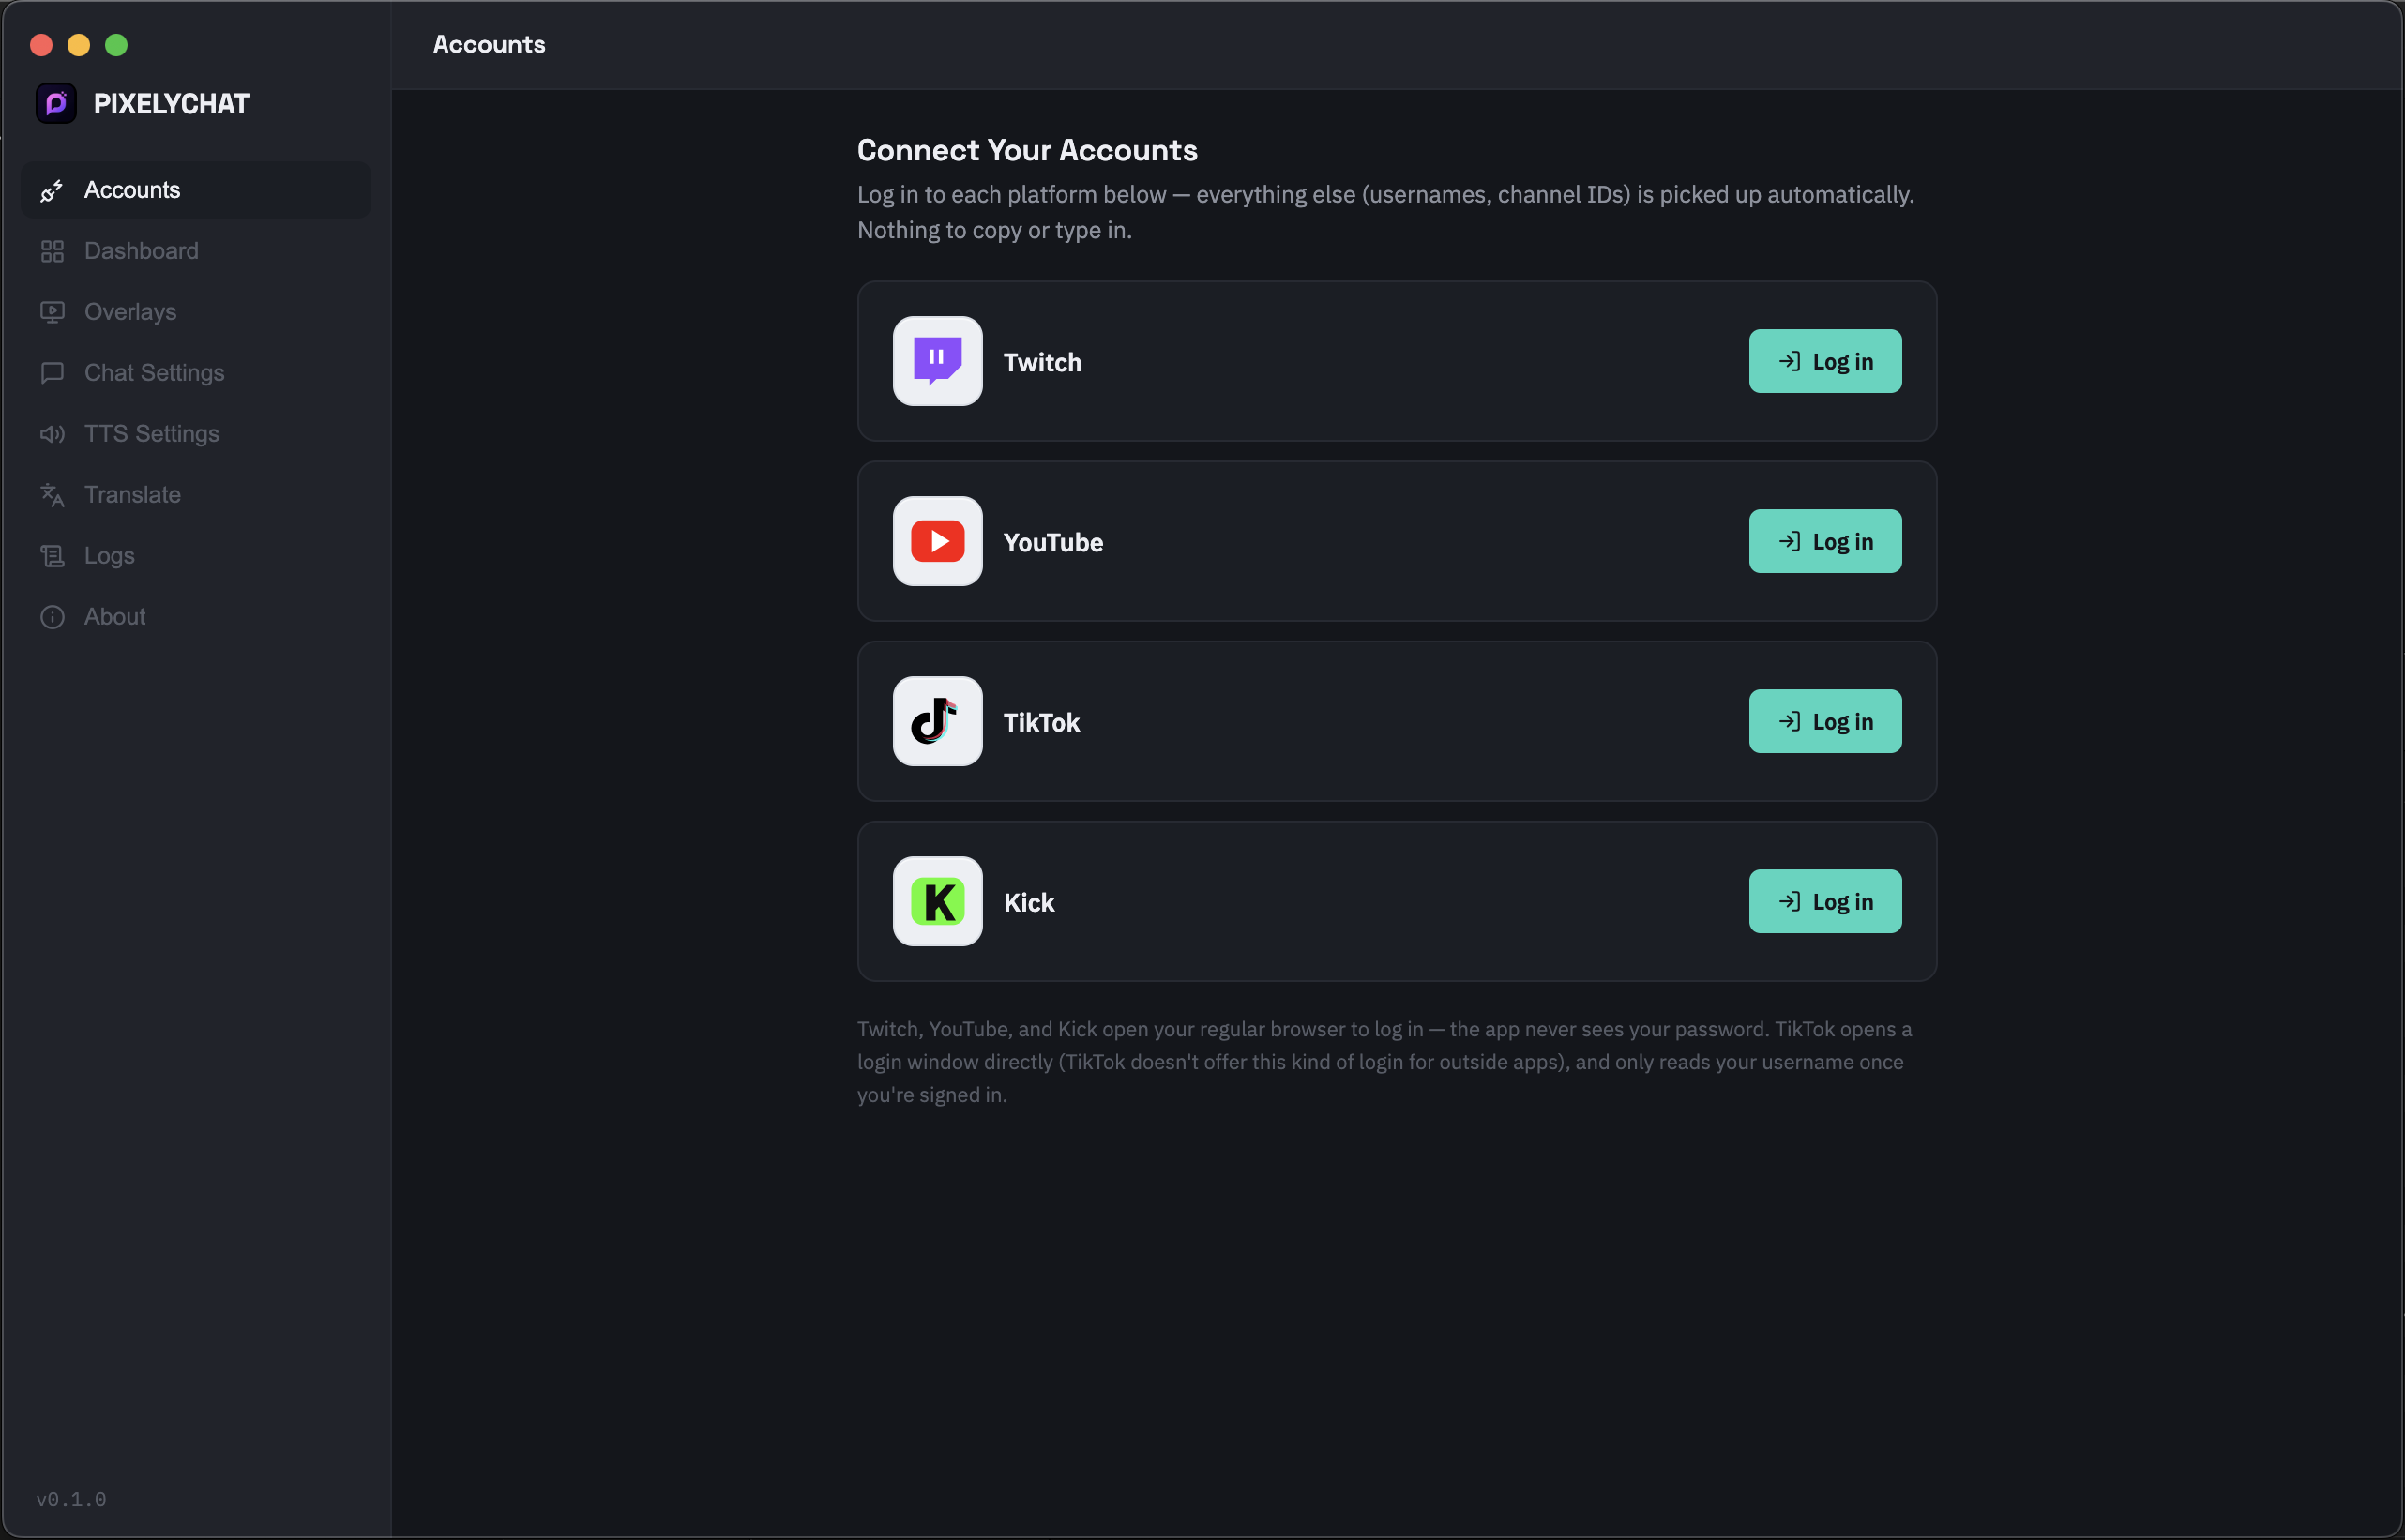The width and height of the screenshot is (2405, 1540).
Task: Switch to the Translate section
Action: coord(196,495)
